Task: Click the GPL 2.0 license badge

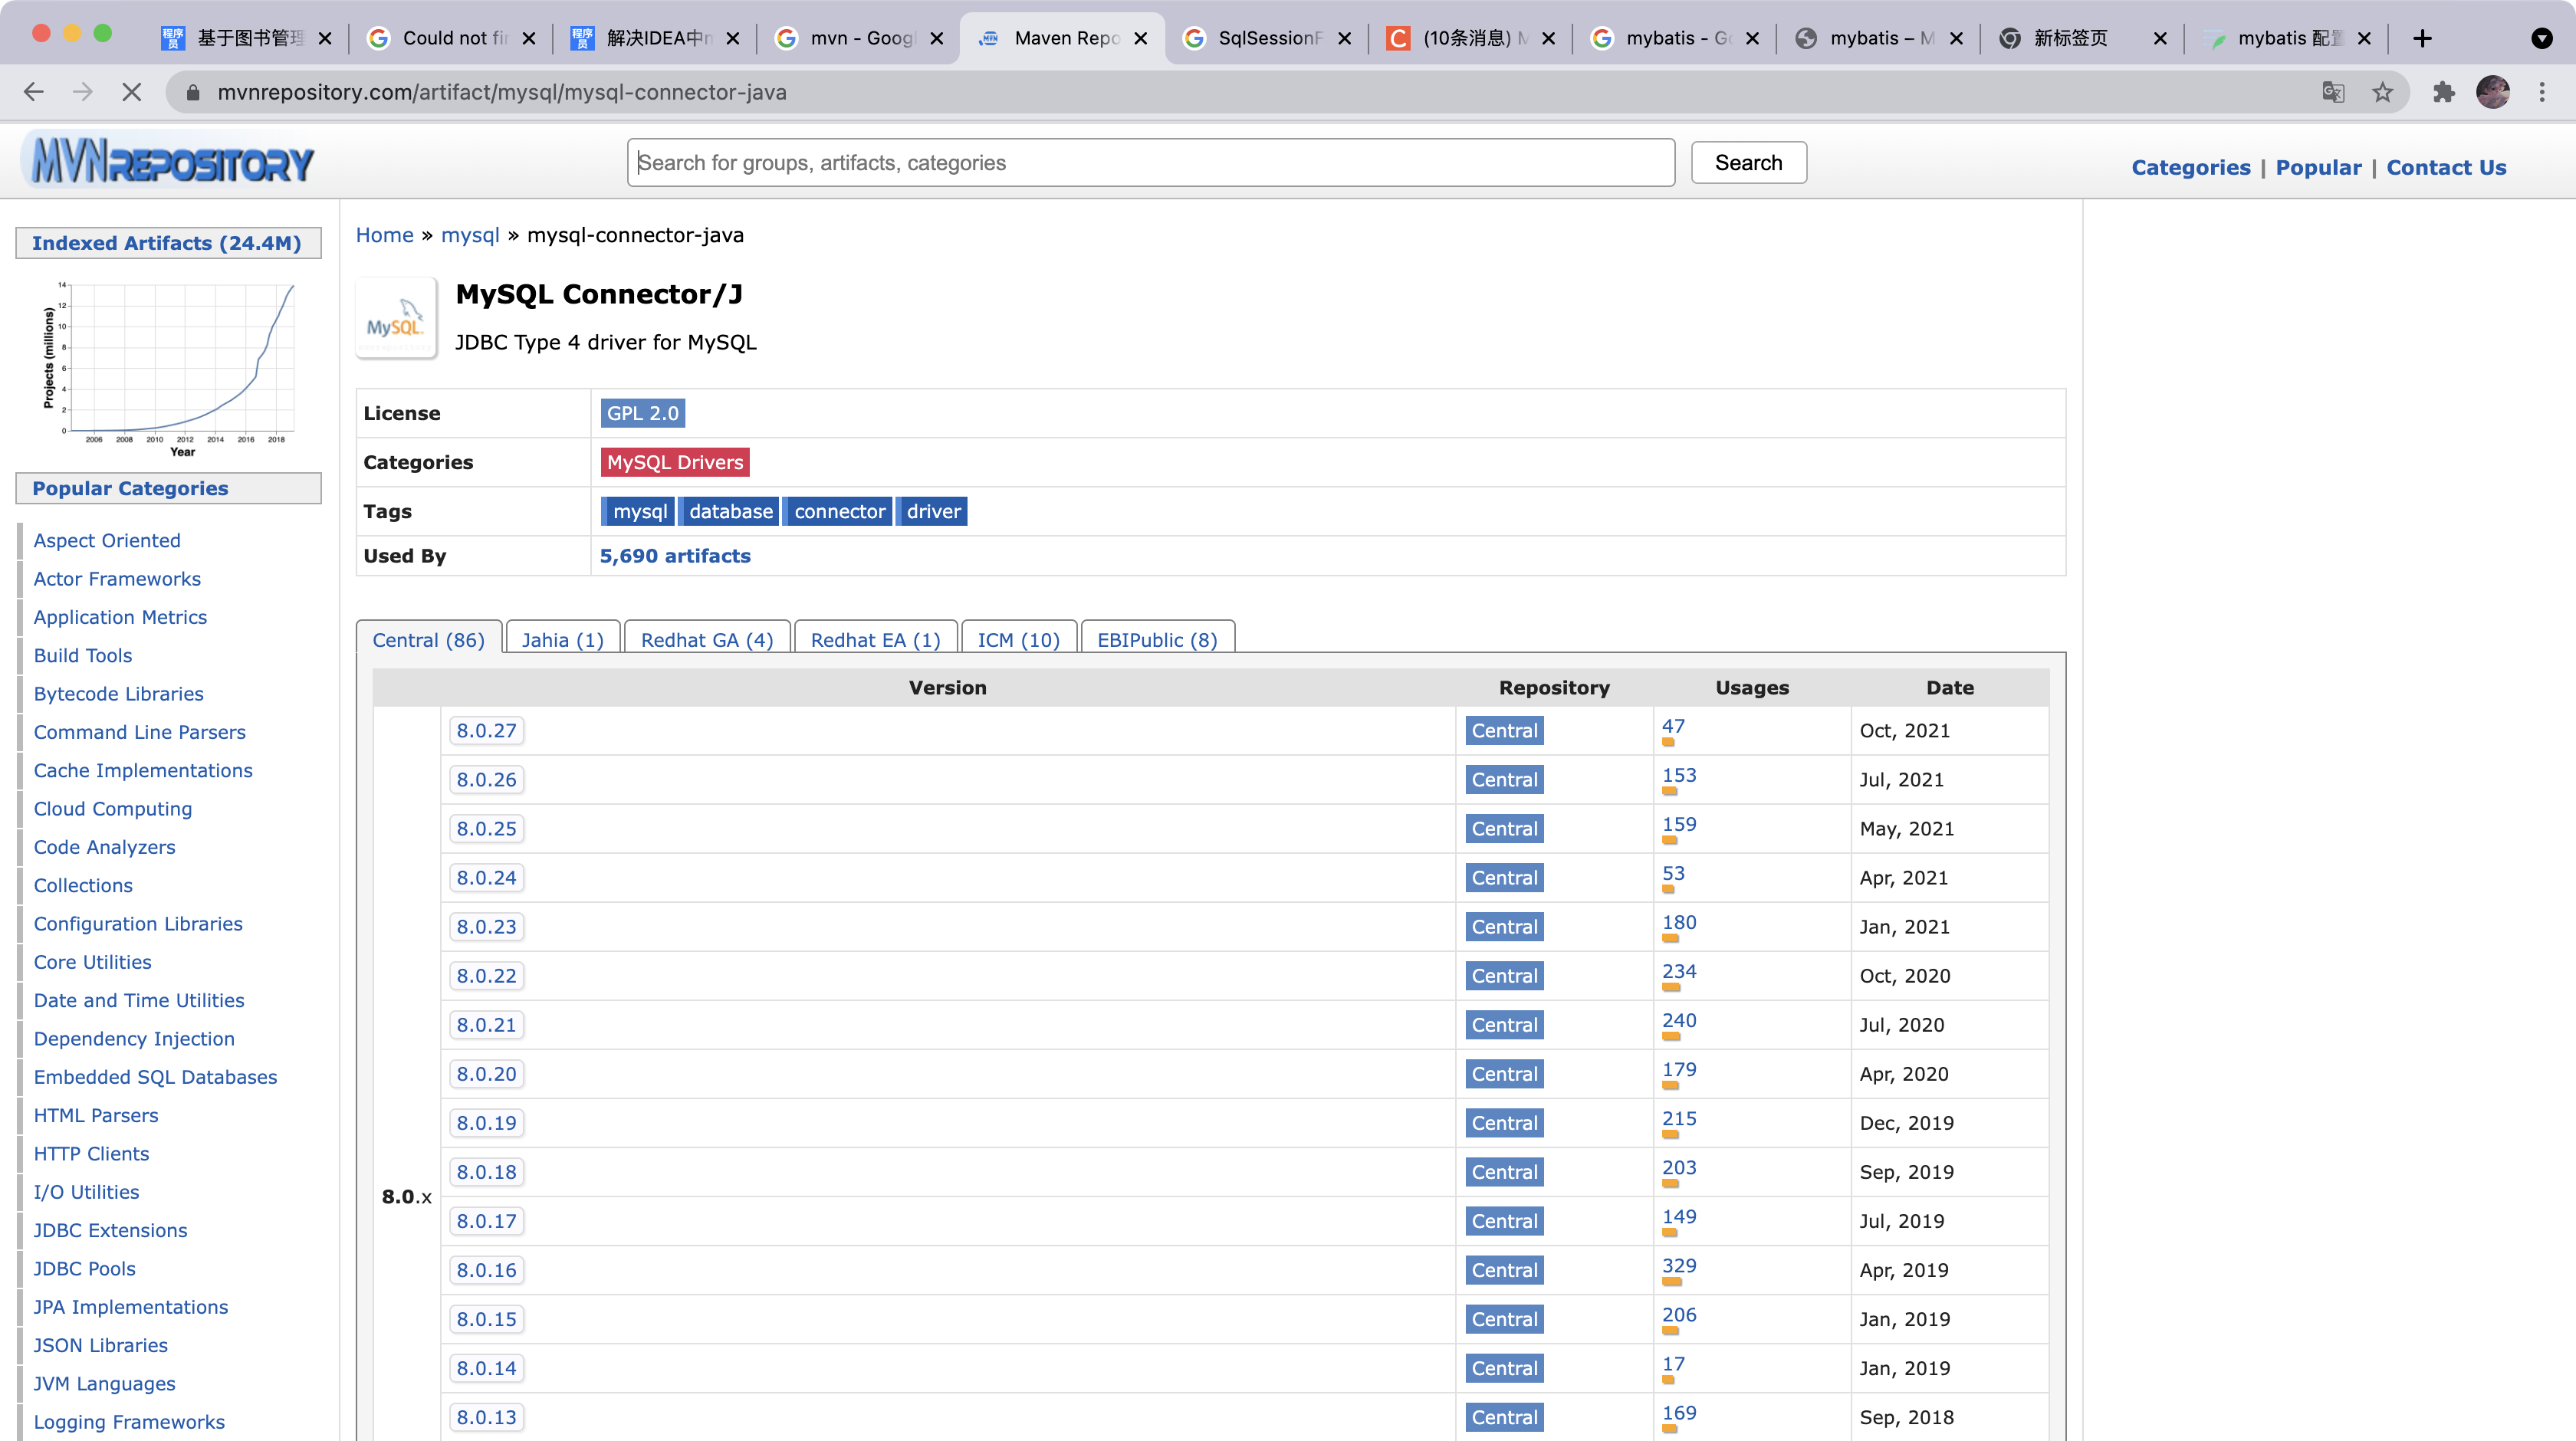Action: pos(642,413)
